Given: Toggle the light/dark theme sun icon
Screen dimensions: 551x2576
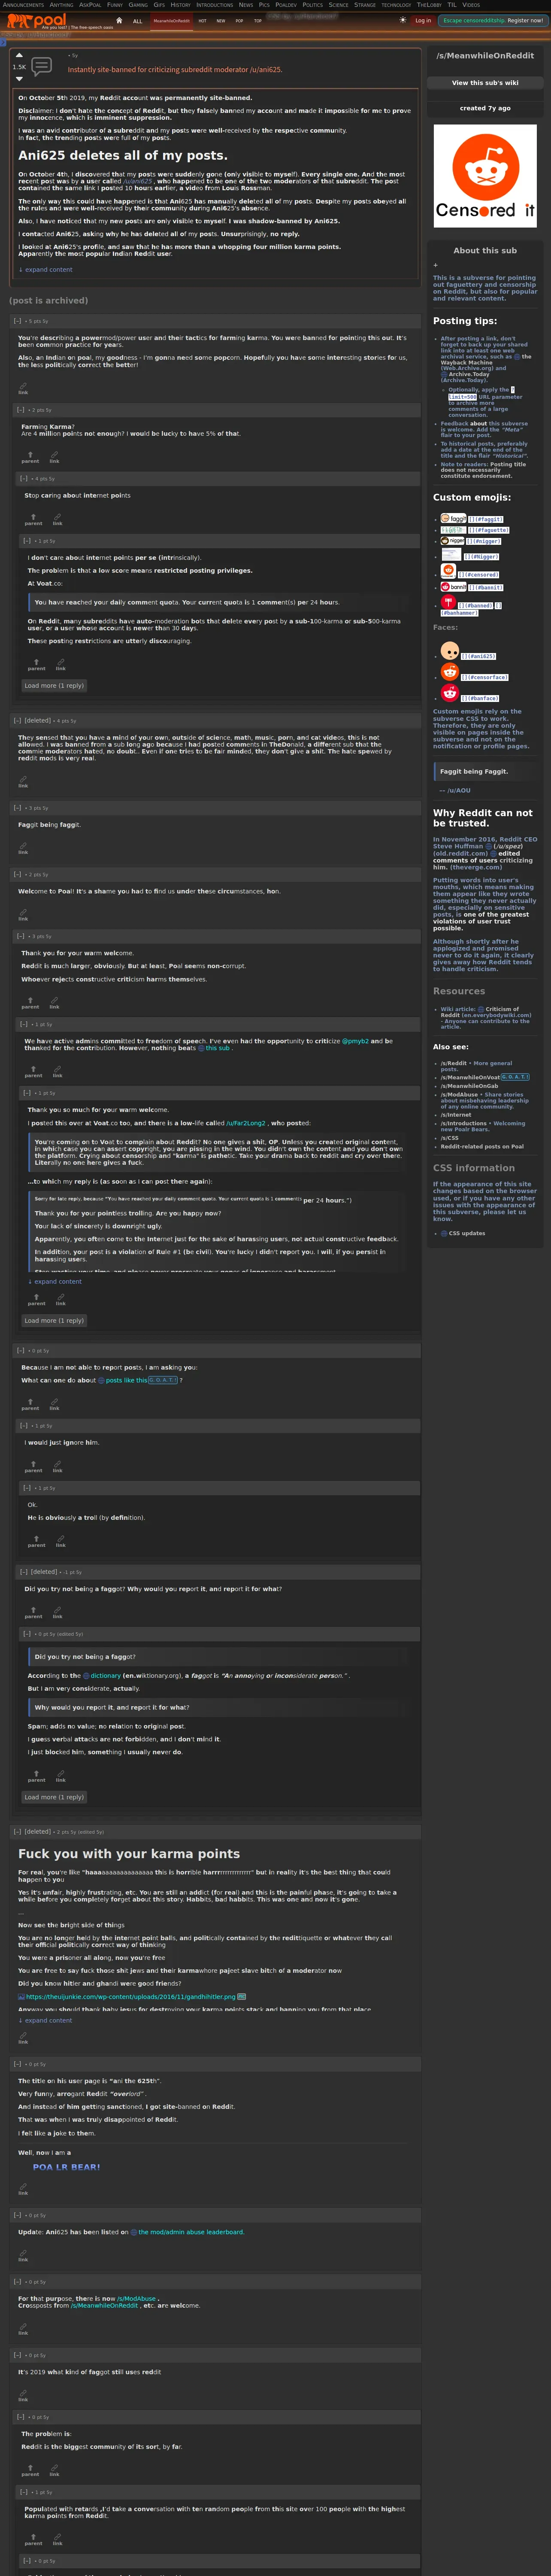Looking at the screenshot, I should coord(403,20).
